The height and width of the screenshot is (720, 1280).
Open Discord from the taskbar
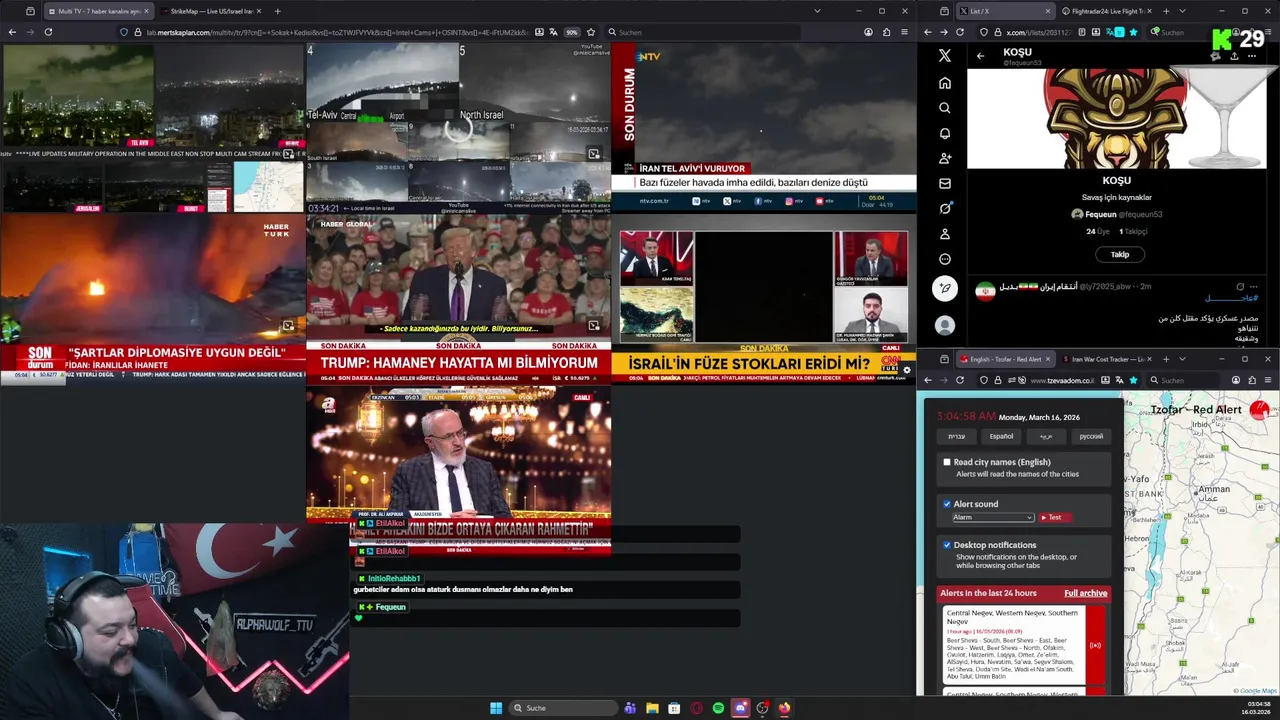740,708
